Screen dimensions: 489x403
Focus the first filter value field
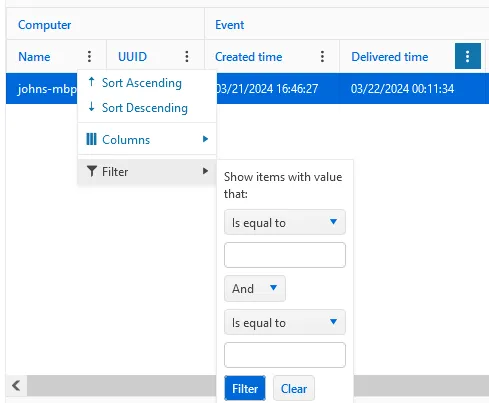click(285, 255)
